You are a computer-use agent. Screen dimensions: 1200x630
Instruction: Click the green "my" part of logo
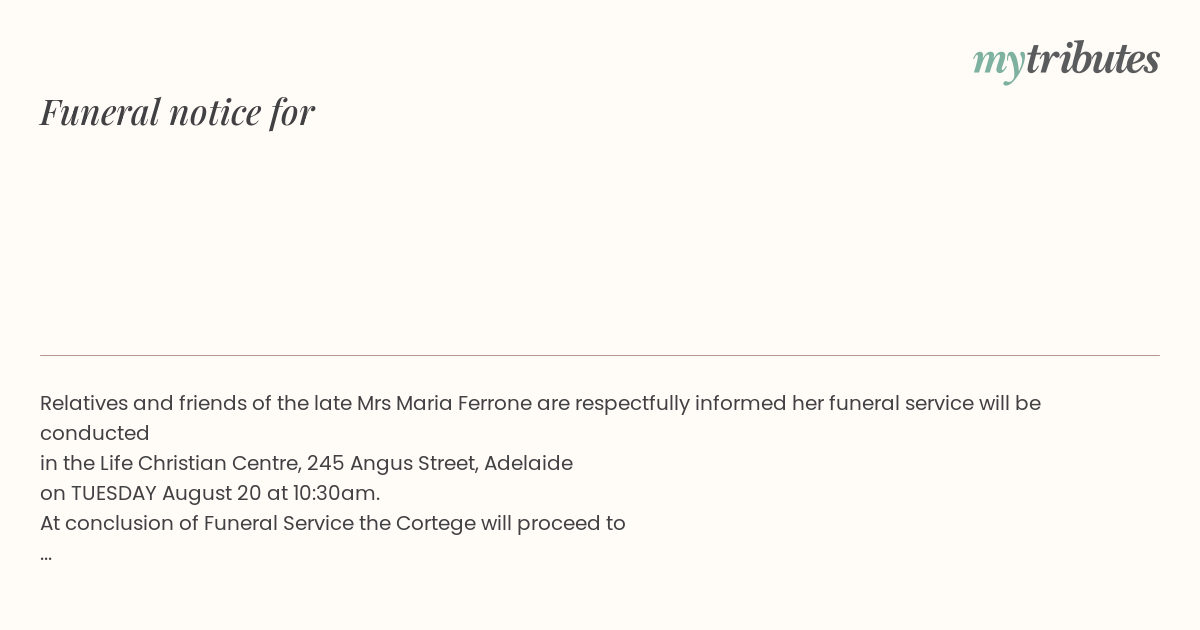[x=998, y=63]
